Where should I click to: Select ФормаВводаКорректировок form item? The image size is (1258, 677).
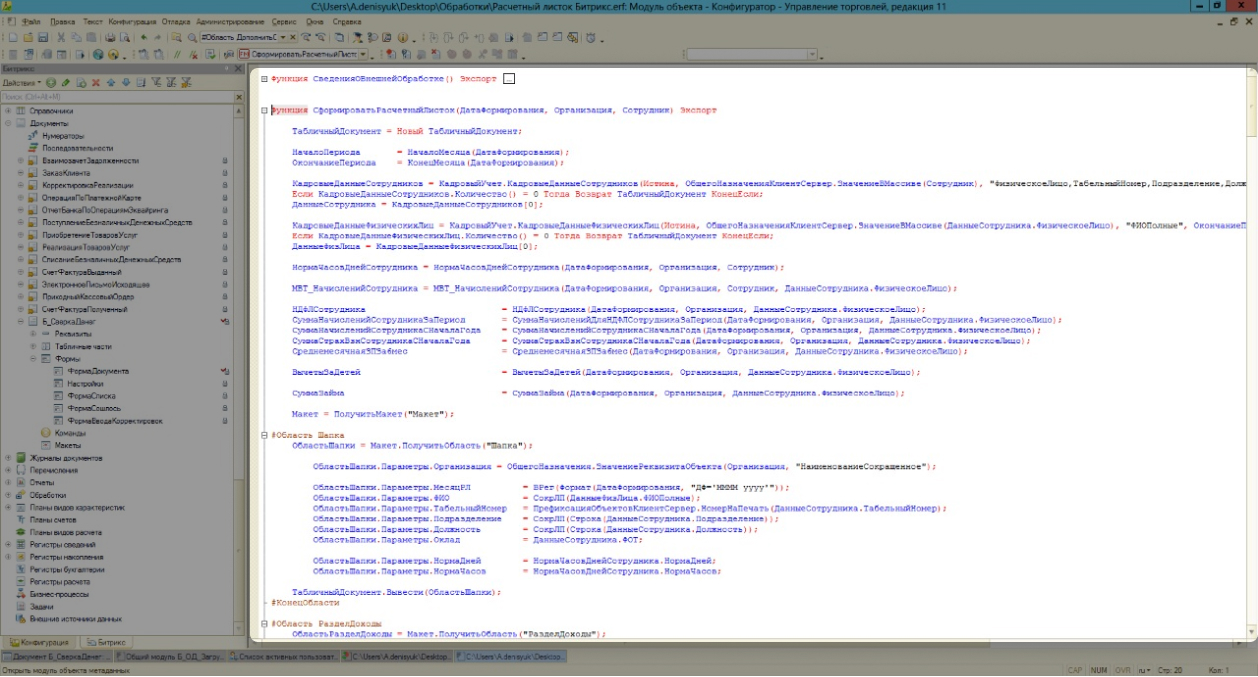[x=115, y=421]
